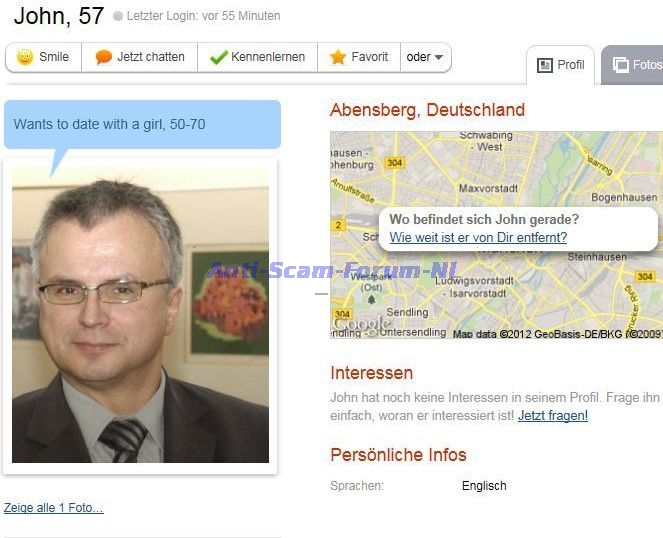Click the Abensberg map area
Image resolution: width=663 pixels, height=538 pixels.
click(496, 235)
